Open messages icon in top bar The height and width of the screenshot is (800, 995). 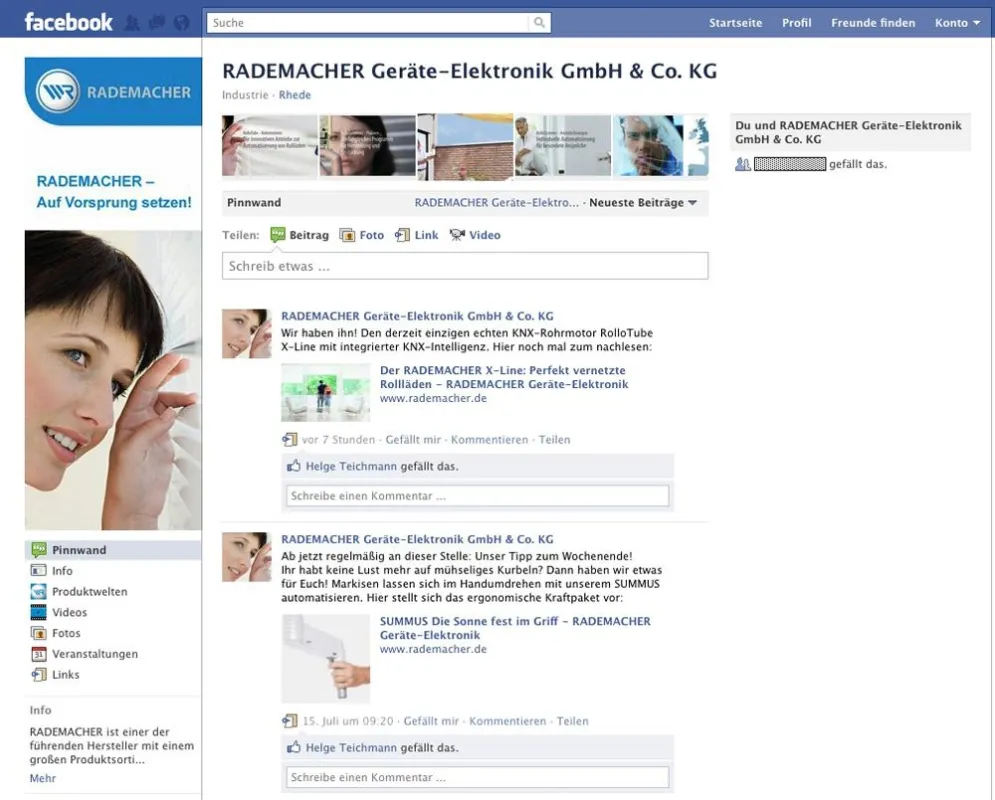(157, 23)
